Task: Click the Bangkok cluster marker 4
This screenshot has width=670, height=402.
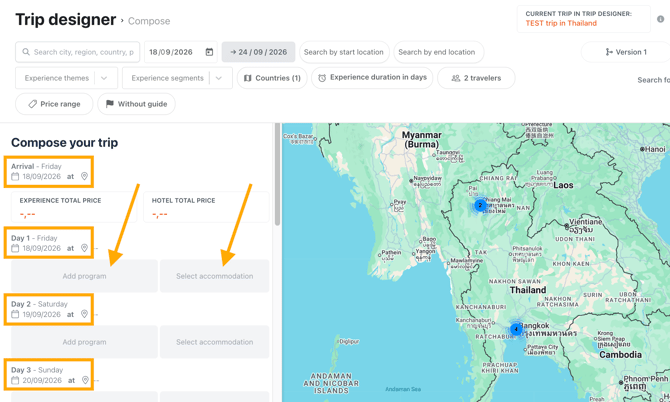Action: coord(516,329)
